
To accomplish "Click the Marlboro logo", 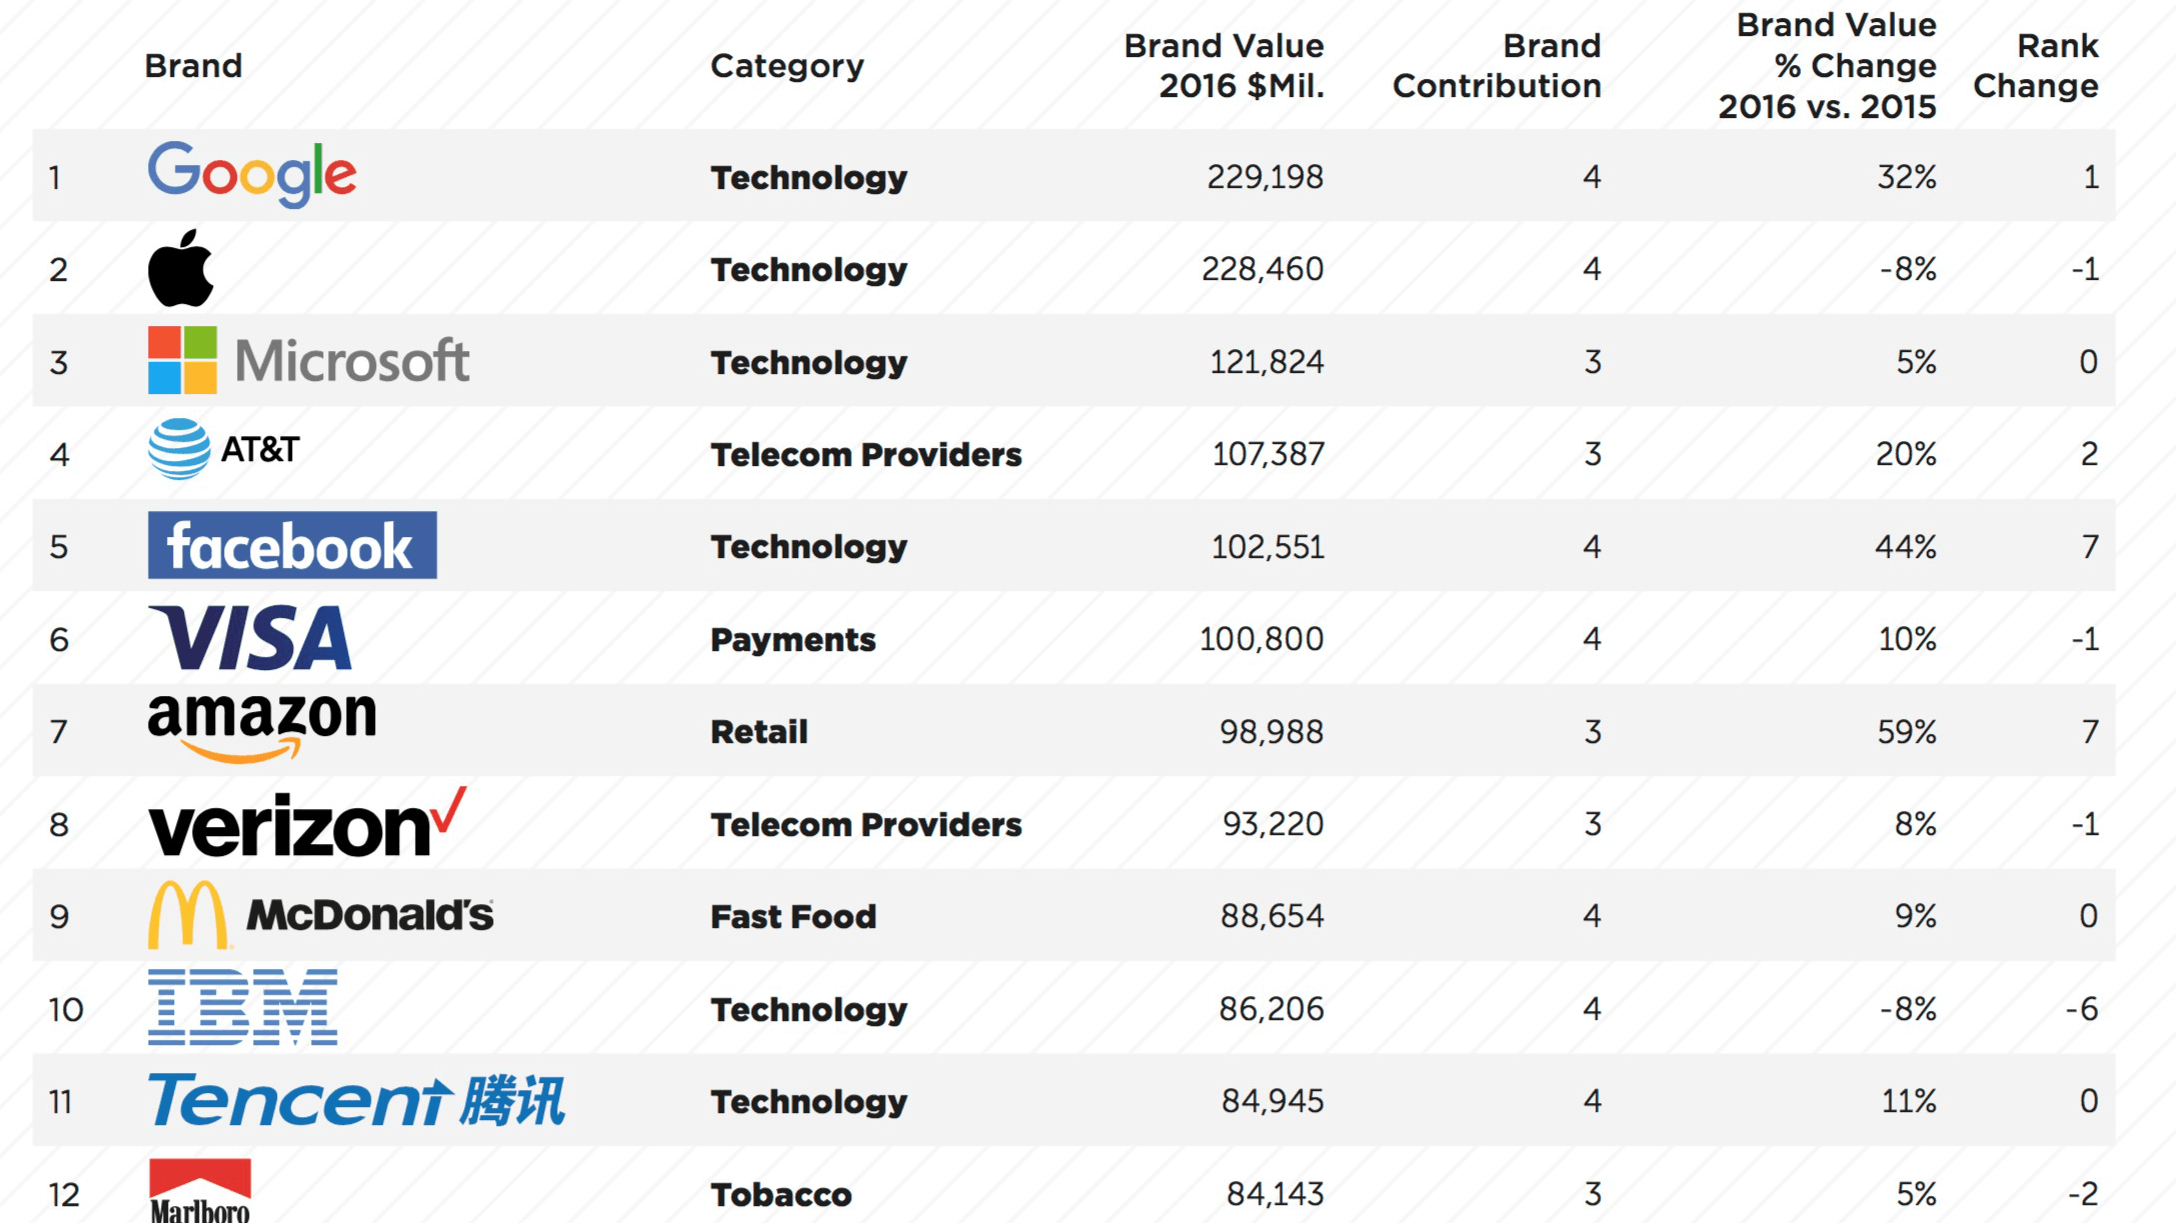I will coord(200,1191).
